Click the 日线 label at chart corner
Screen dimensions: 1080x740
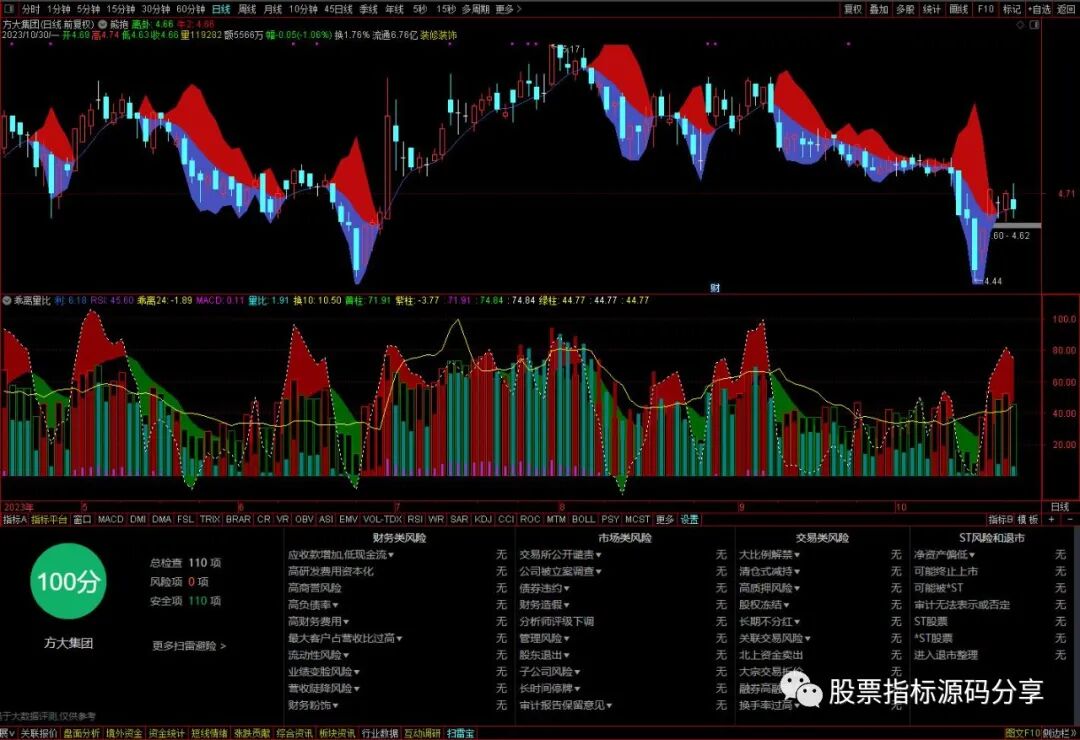(1060, 506)
